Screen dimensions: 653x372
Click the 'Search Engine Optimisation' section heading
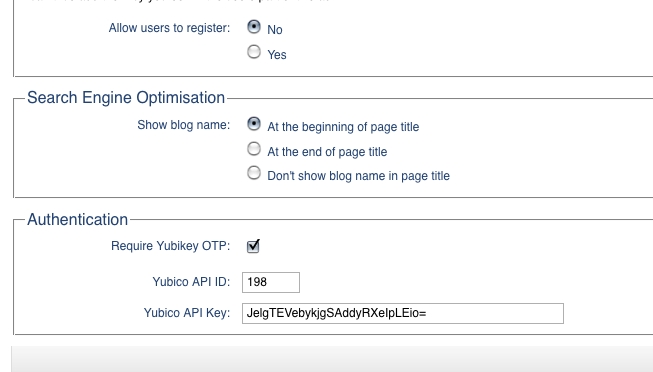(126, 97)
